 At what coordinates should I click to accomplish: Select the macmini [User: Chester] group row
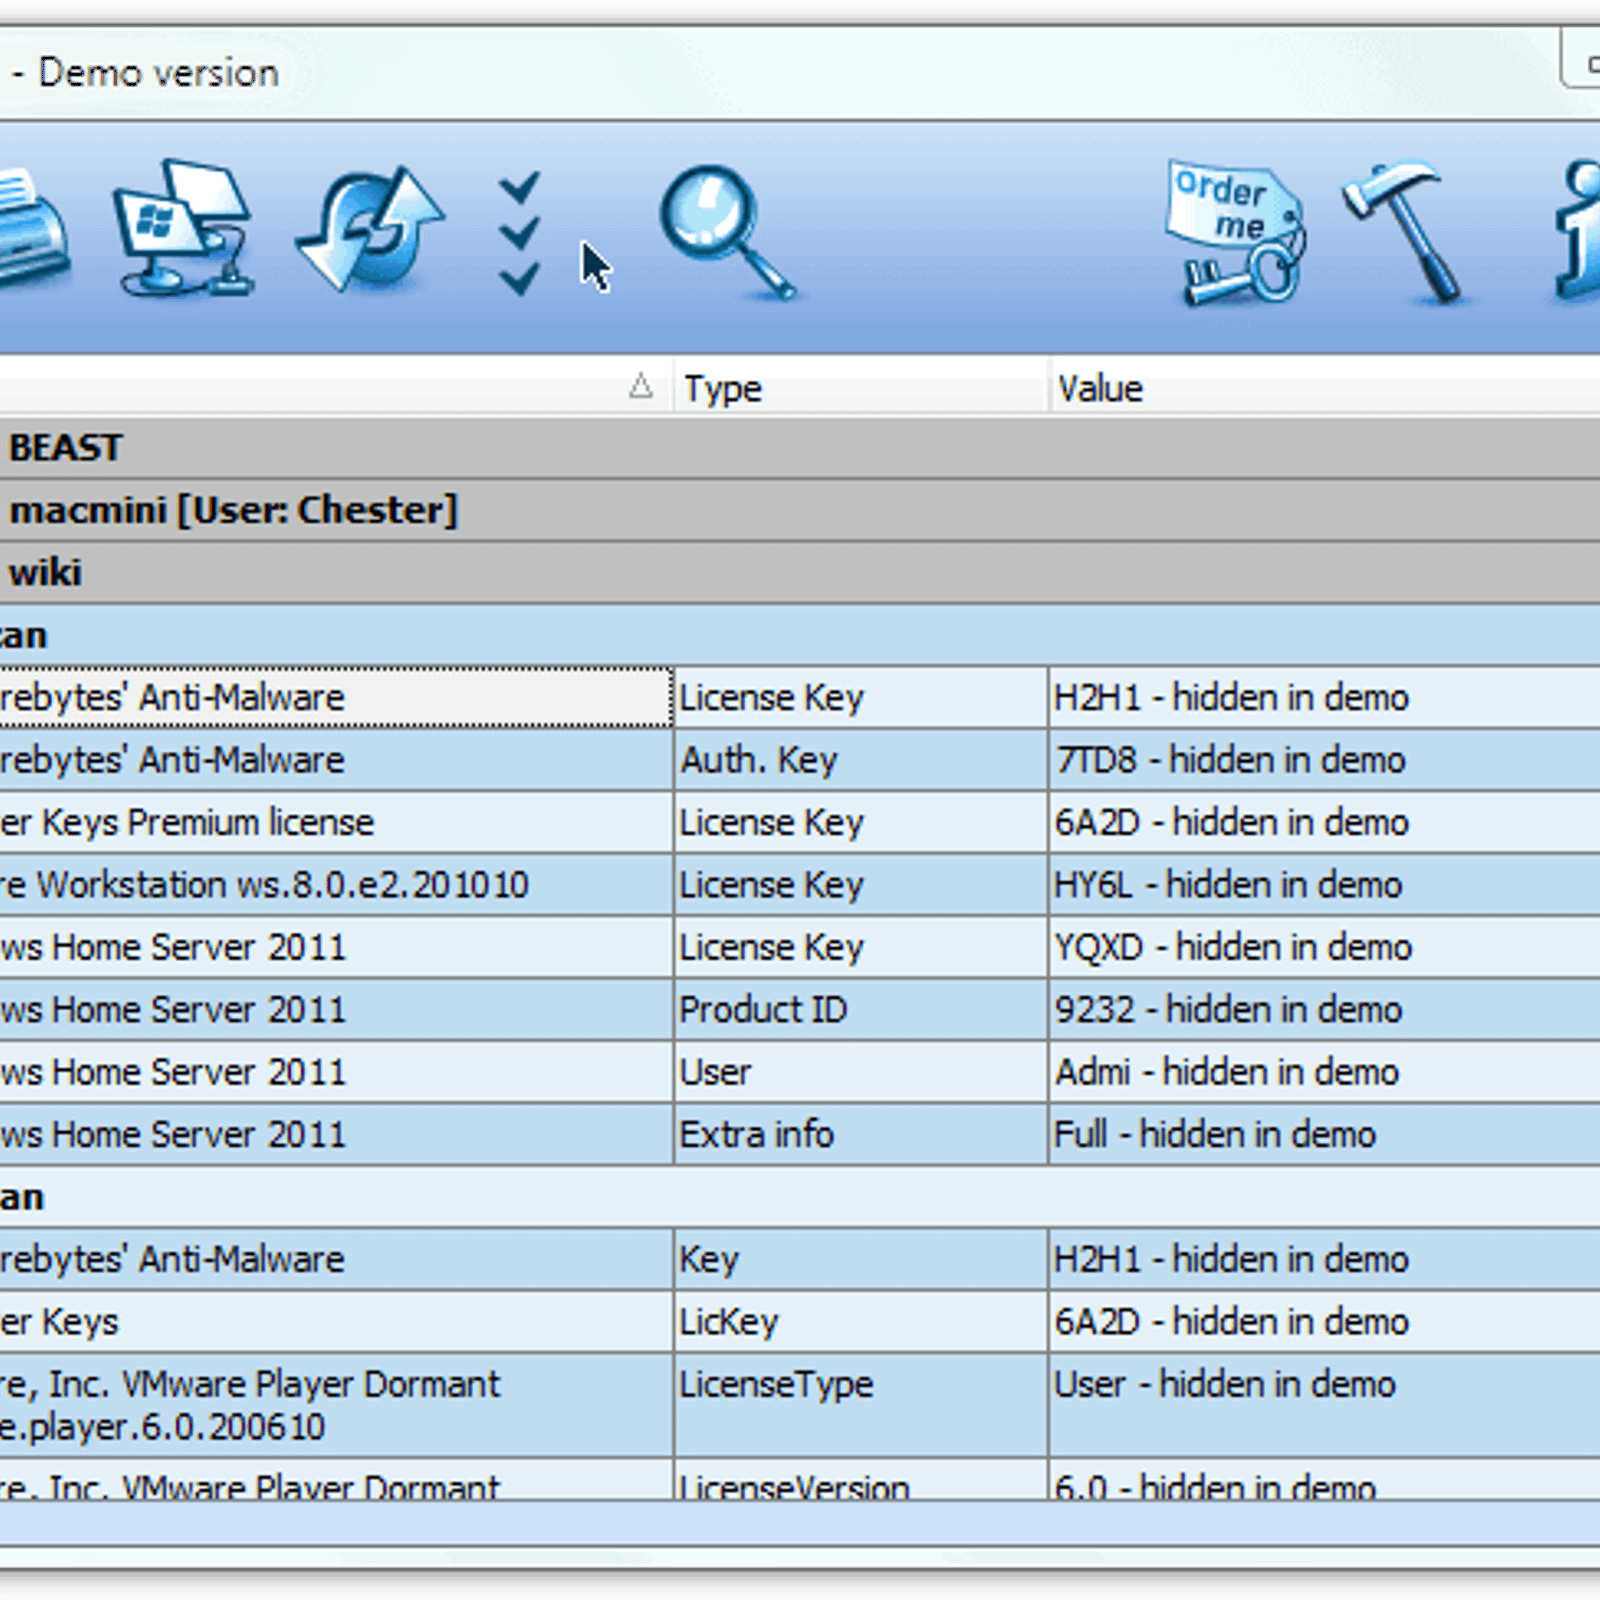[x=800, y=510]
